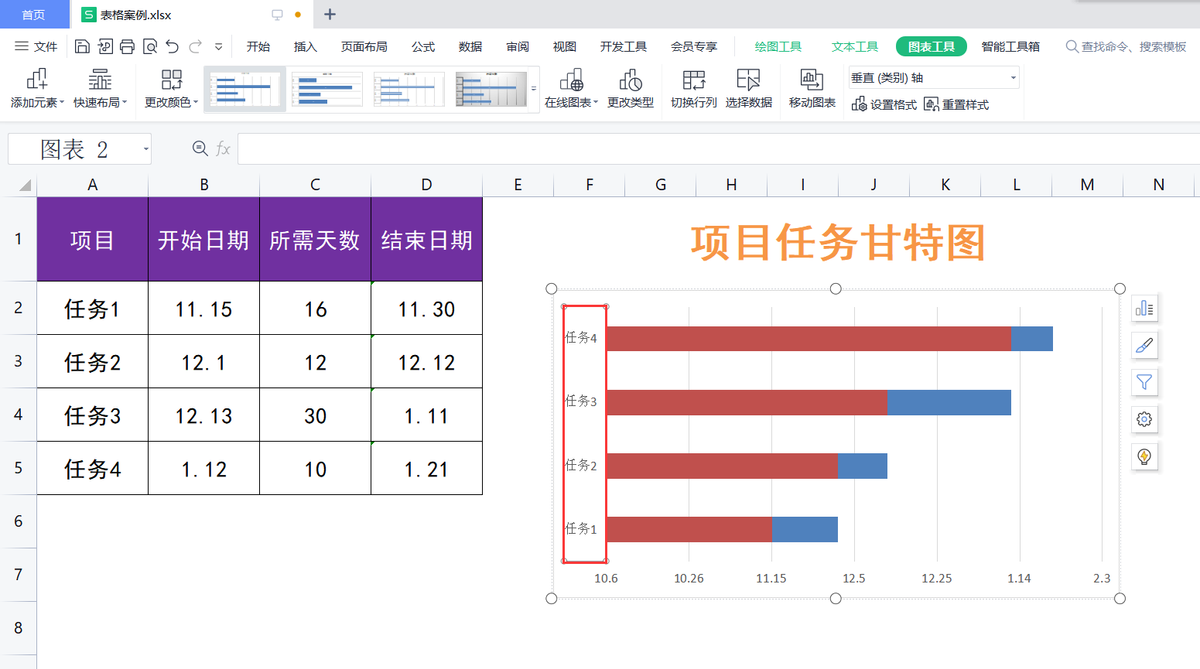This screenshot has width=1200, height=669.
Task: Expand the Name Box dropdown arrow
Action: [146, 149]
